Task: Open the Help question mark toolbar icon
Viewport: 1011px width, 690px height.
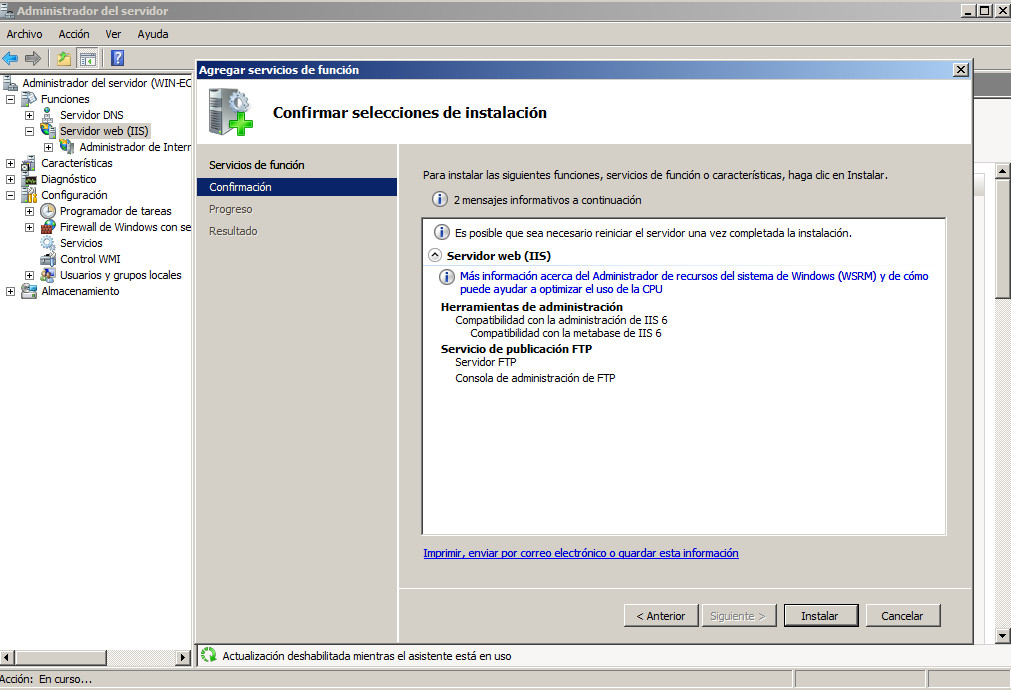Action: coord(117,58)
